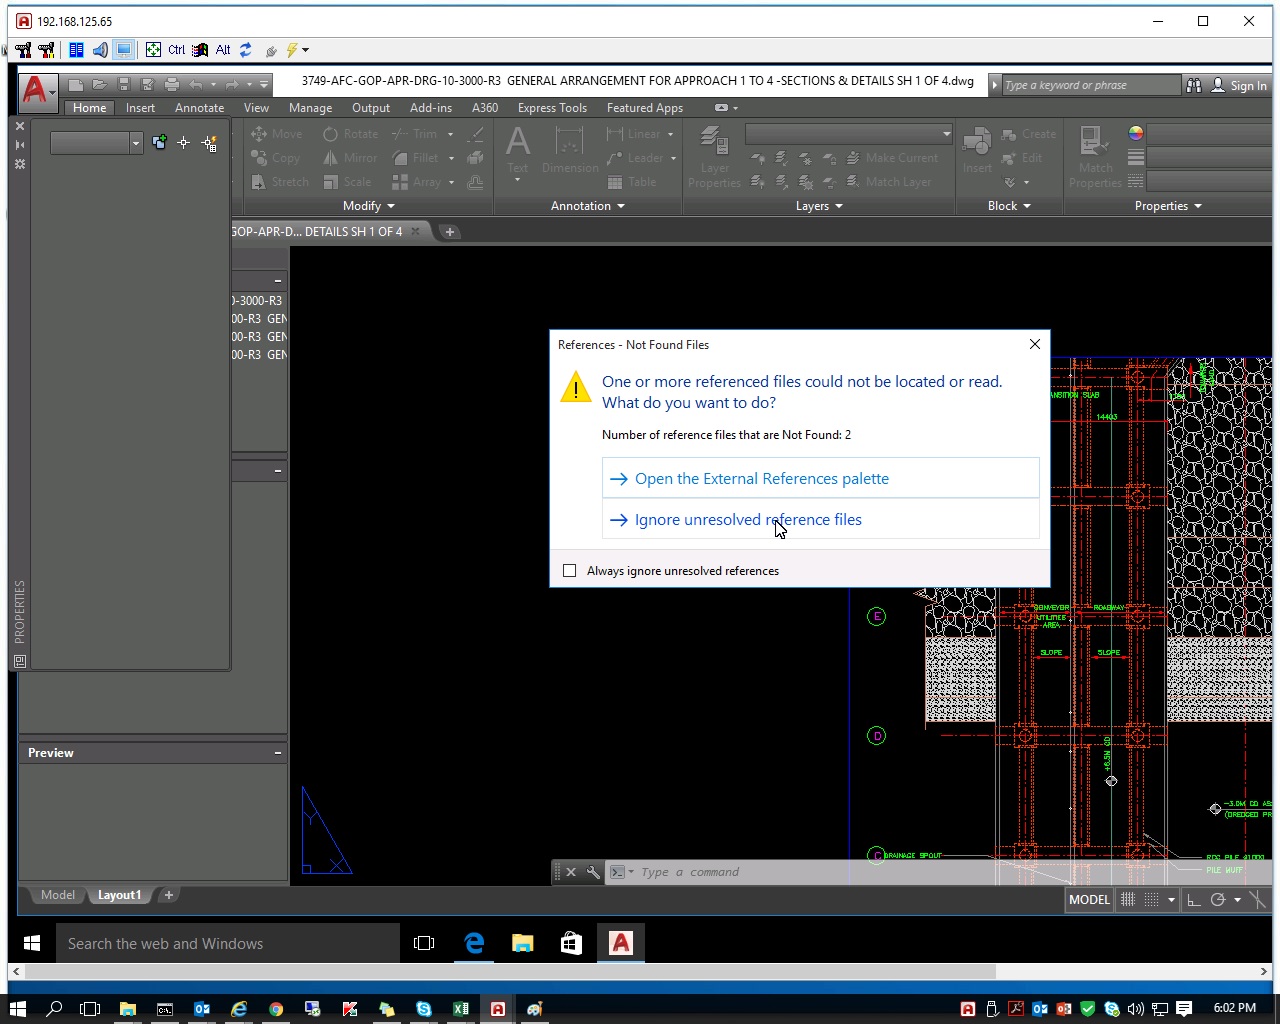Check Always ignore unresolved references
Viewport: 1280px width, 1024px height.
(x=569, y=570)
